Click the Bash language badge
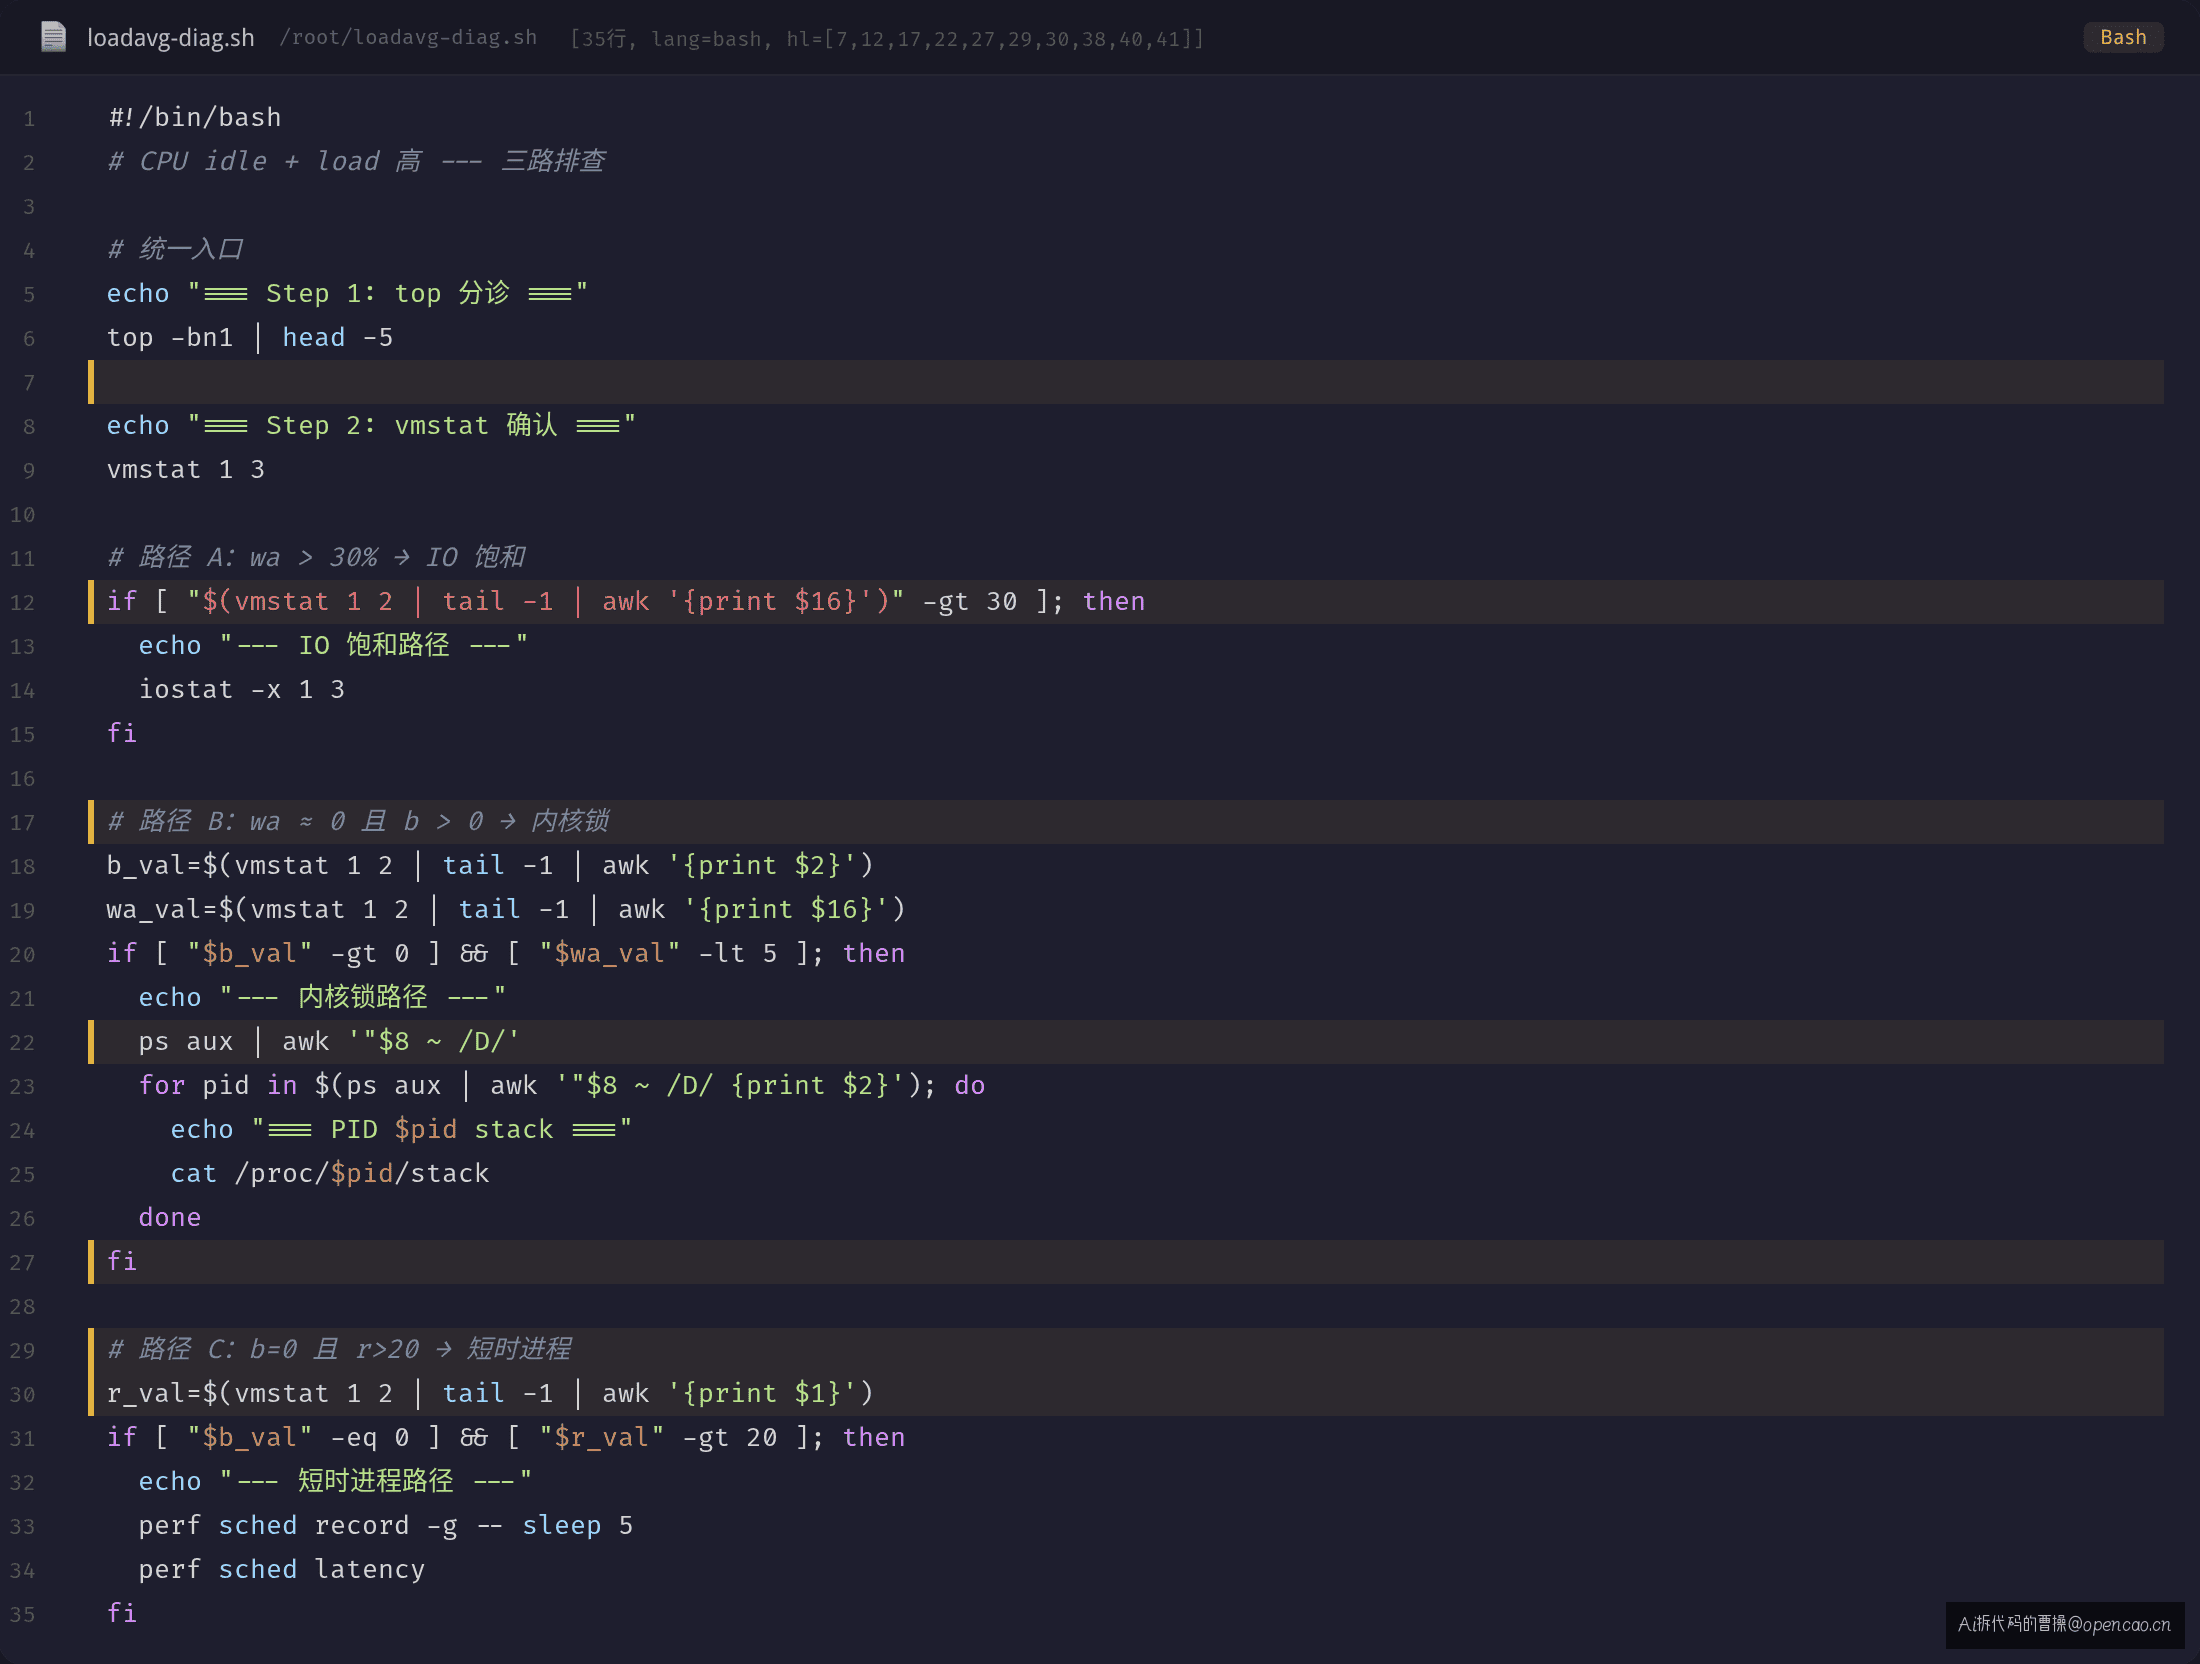This screenshot has width=2200, height=1664. pos(2123,38)
